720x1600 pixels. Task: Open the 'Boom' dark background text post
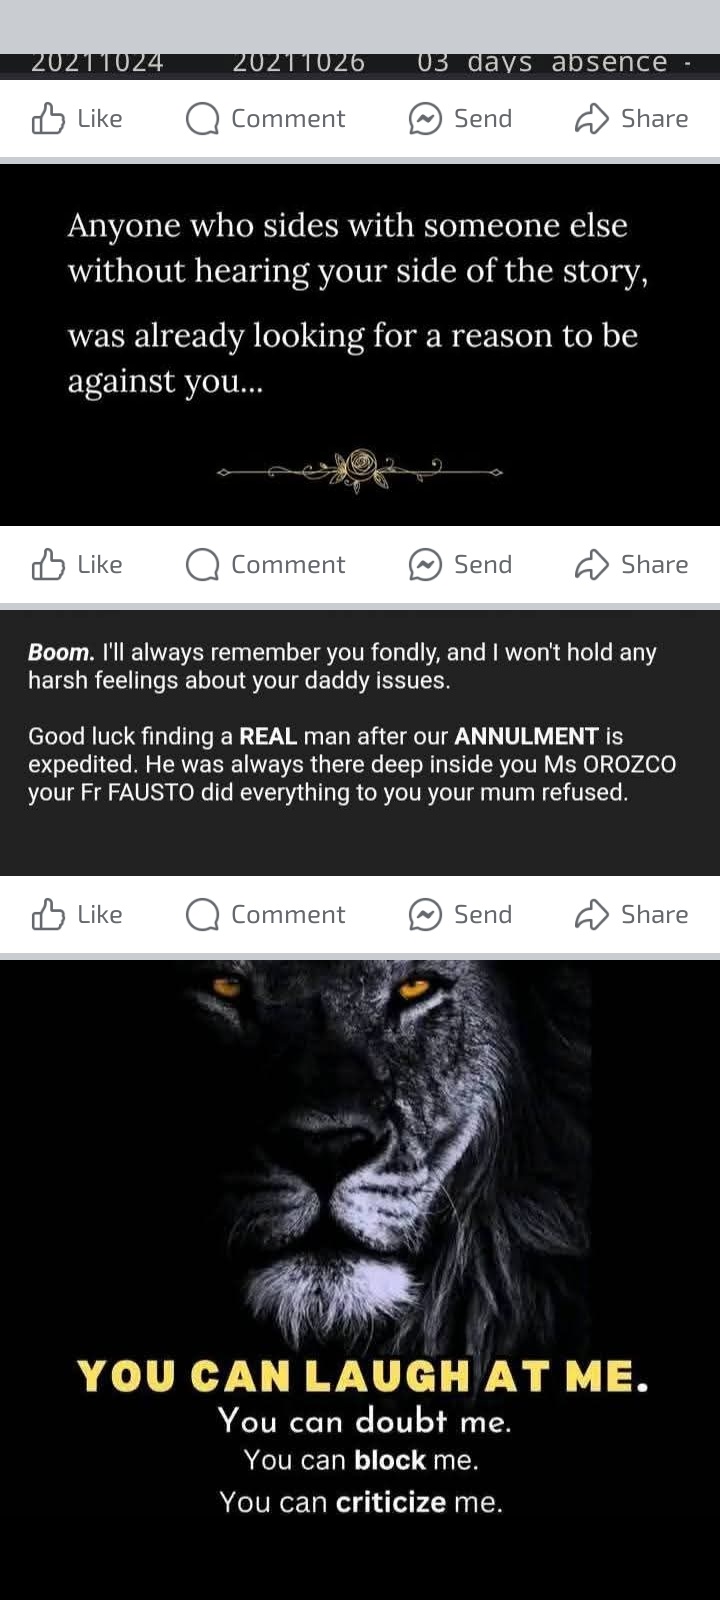click(x=360, y=743)
